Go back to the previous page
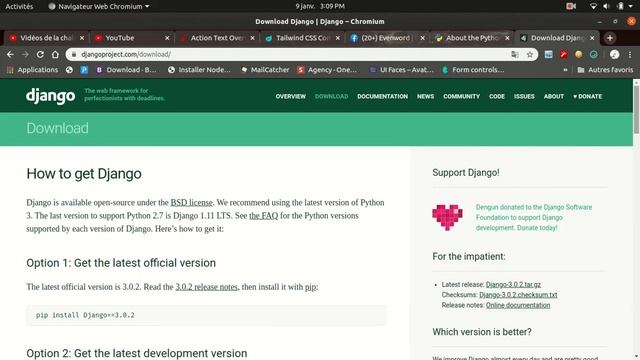The image size is (640, 360). coord(10,54)
